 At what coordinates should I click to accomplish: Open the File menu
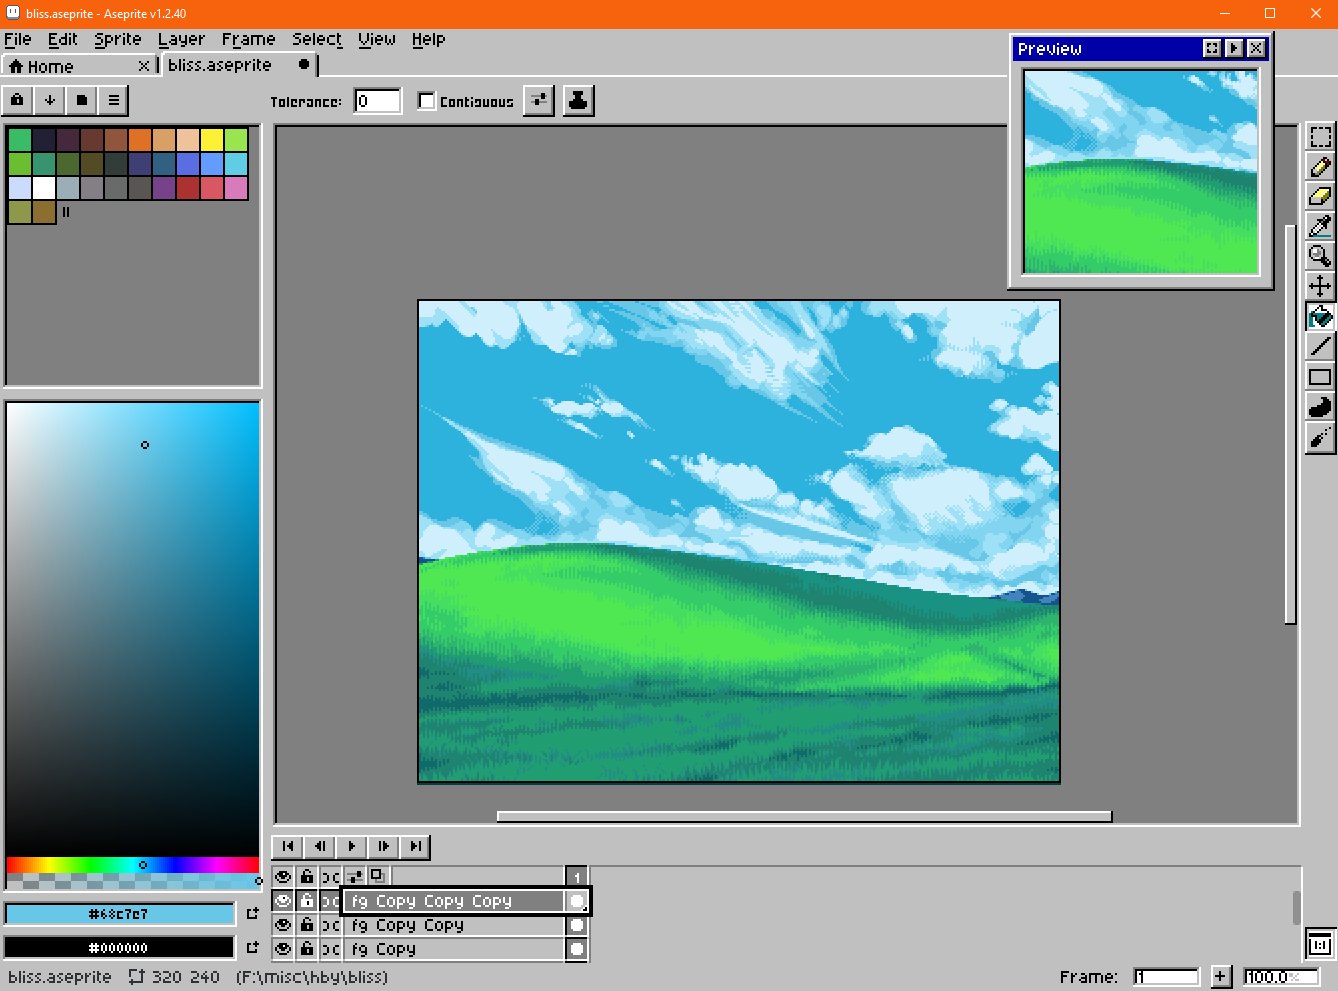click(18, 39)
